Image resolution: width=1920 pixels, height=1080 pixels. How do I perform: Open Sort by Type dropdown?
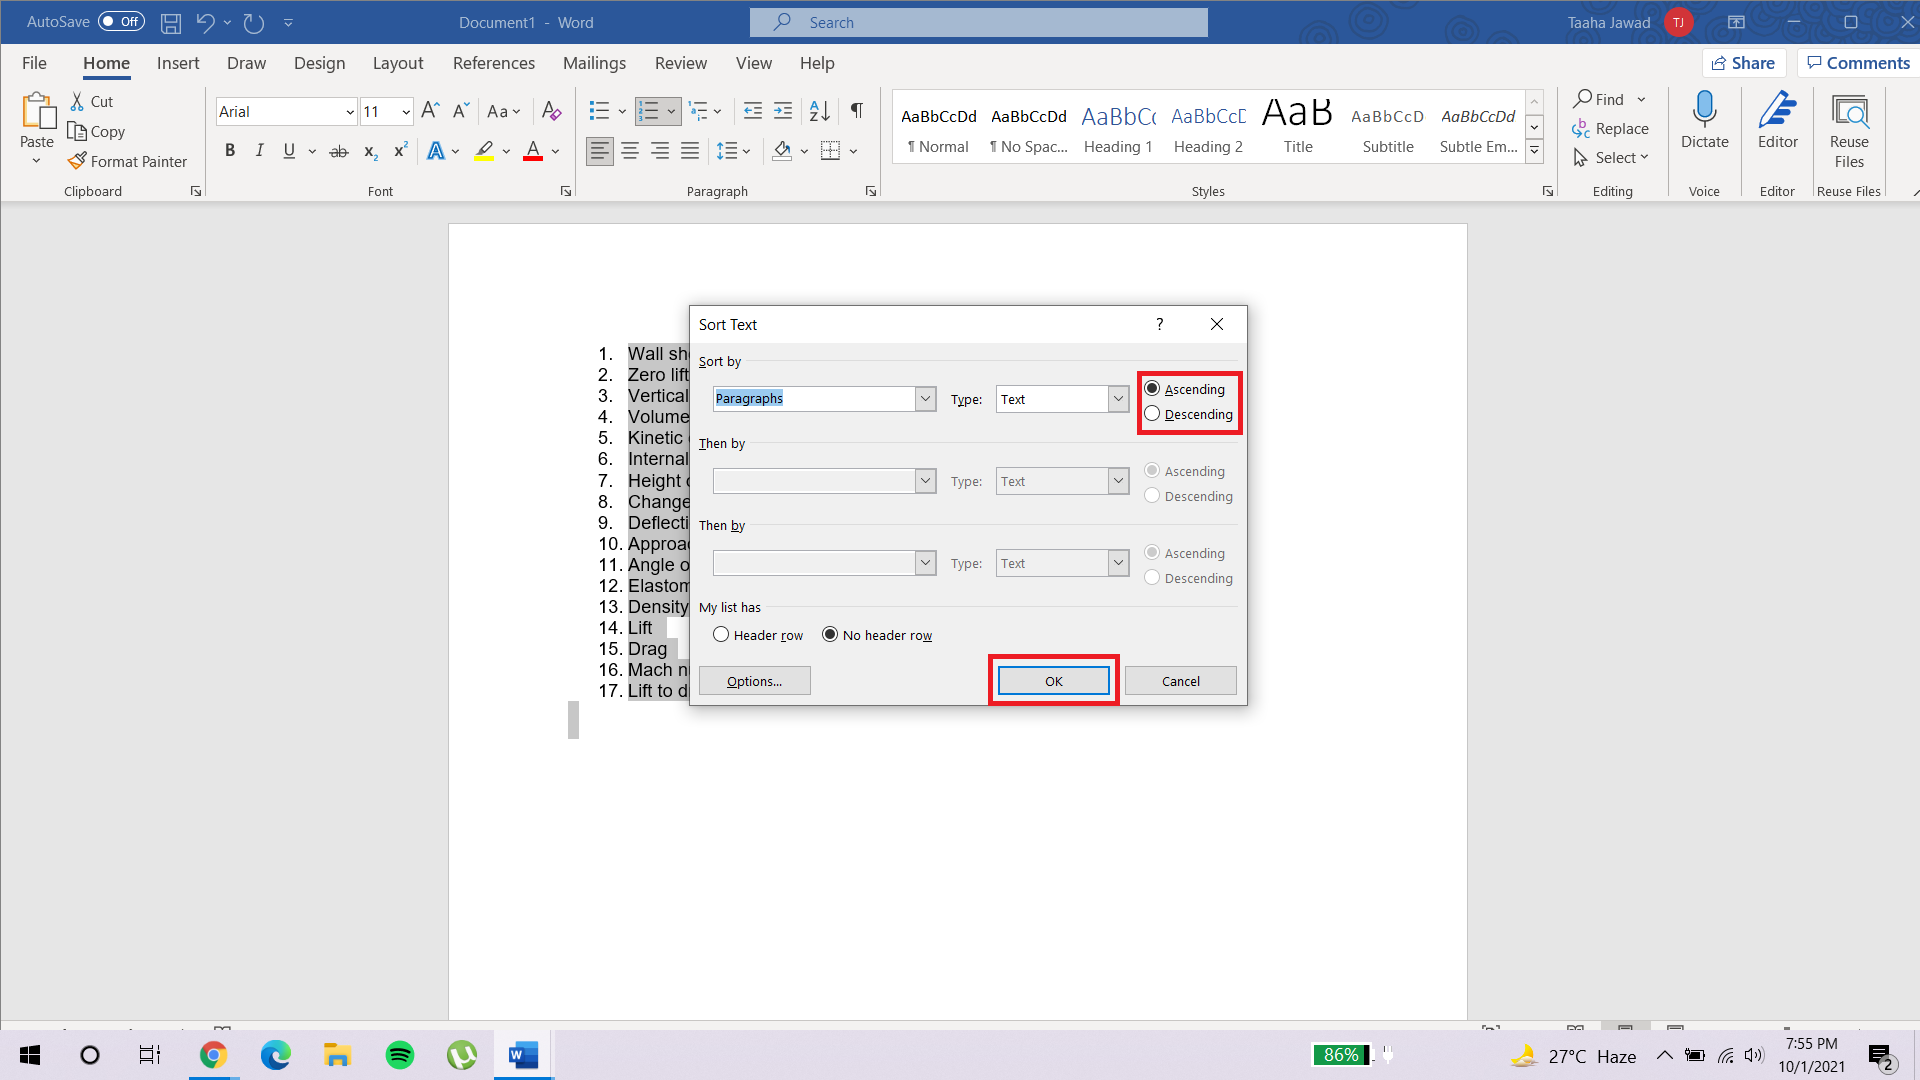(x=1118, y=398)
